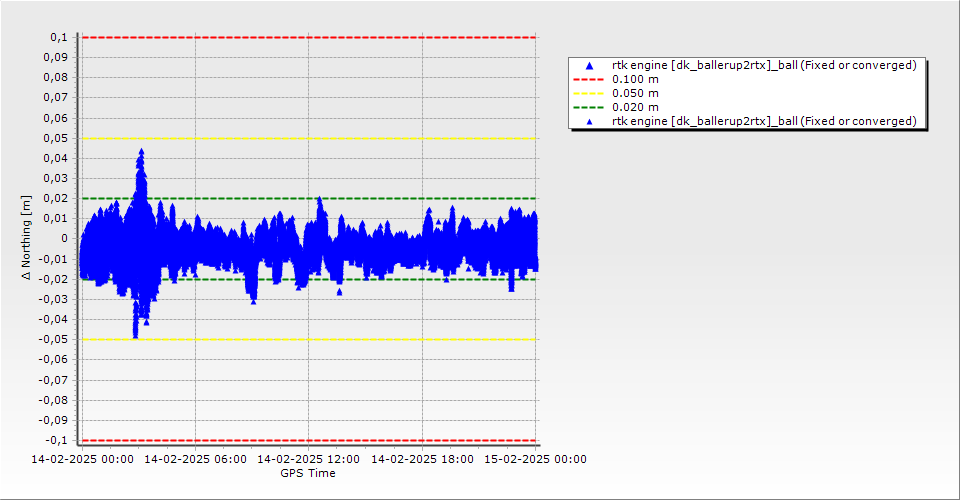Image resolution: width=960 pixels, height=500 pixels.
Task: Click the small blue triangle legend marker
Action: pos(590,122)
